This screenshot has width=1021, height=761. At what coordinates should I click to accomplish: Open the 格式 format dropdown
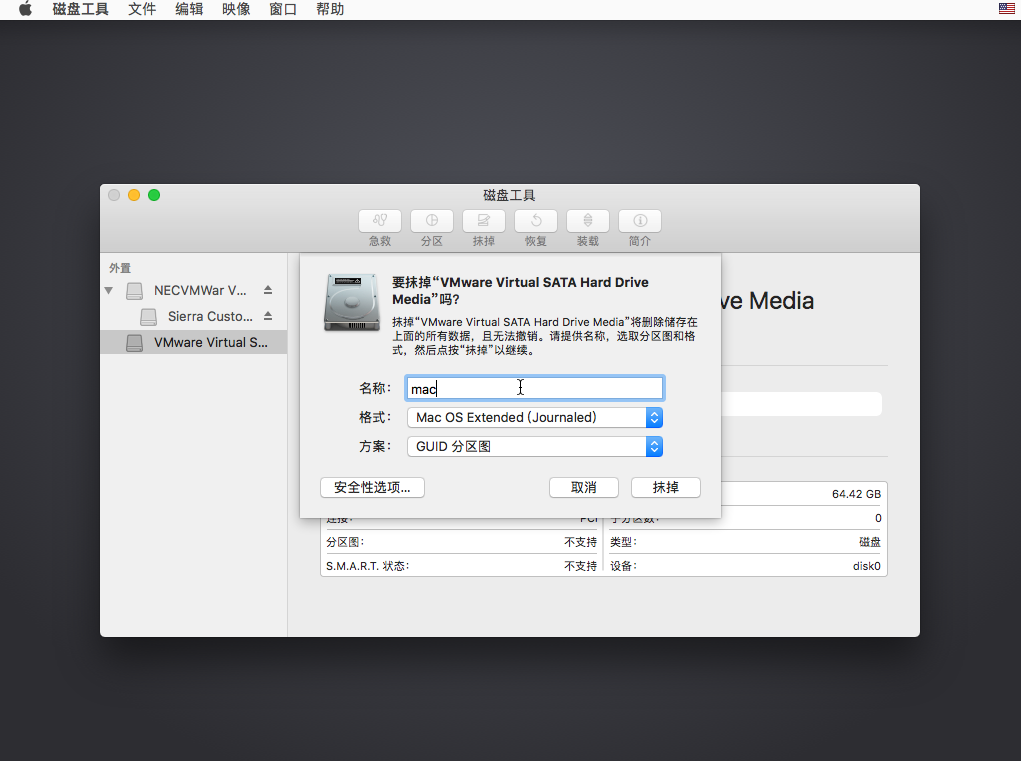click(535, 417)
